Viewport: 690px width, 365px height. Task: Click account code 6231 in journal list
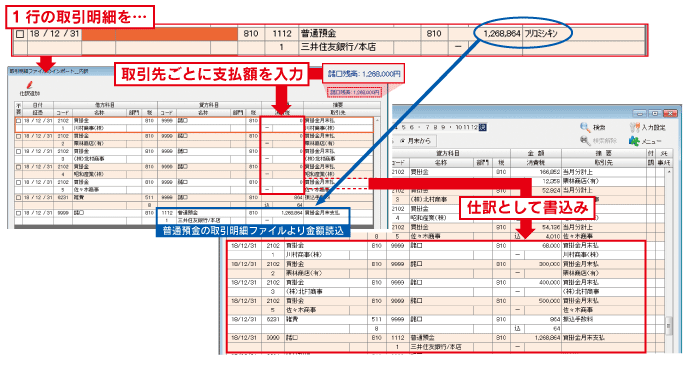click(x=273, y=319)
